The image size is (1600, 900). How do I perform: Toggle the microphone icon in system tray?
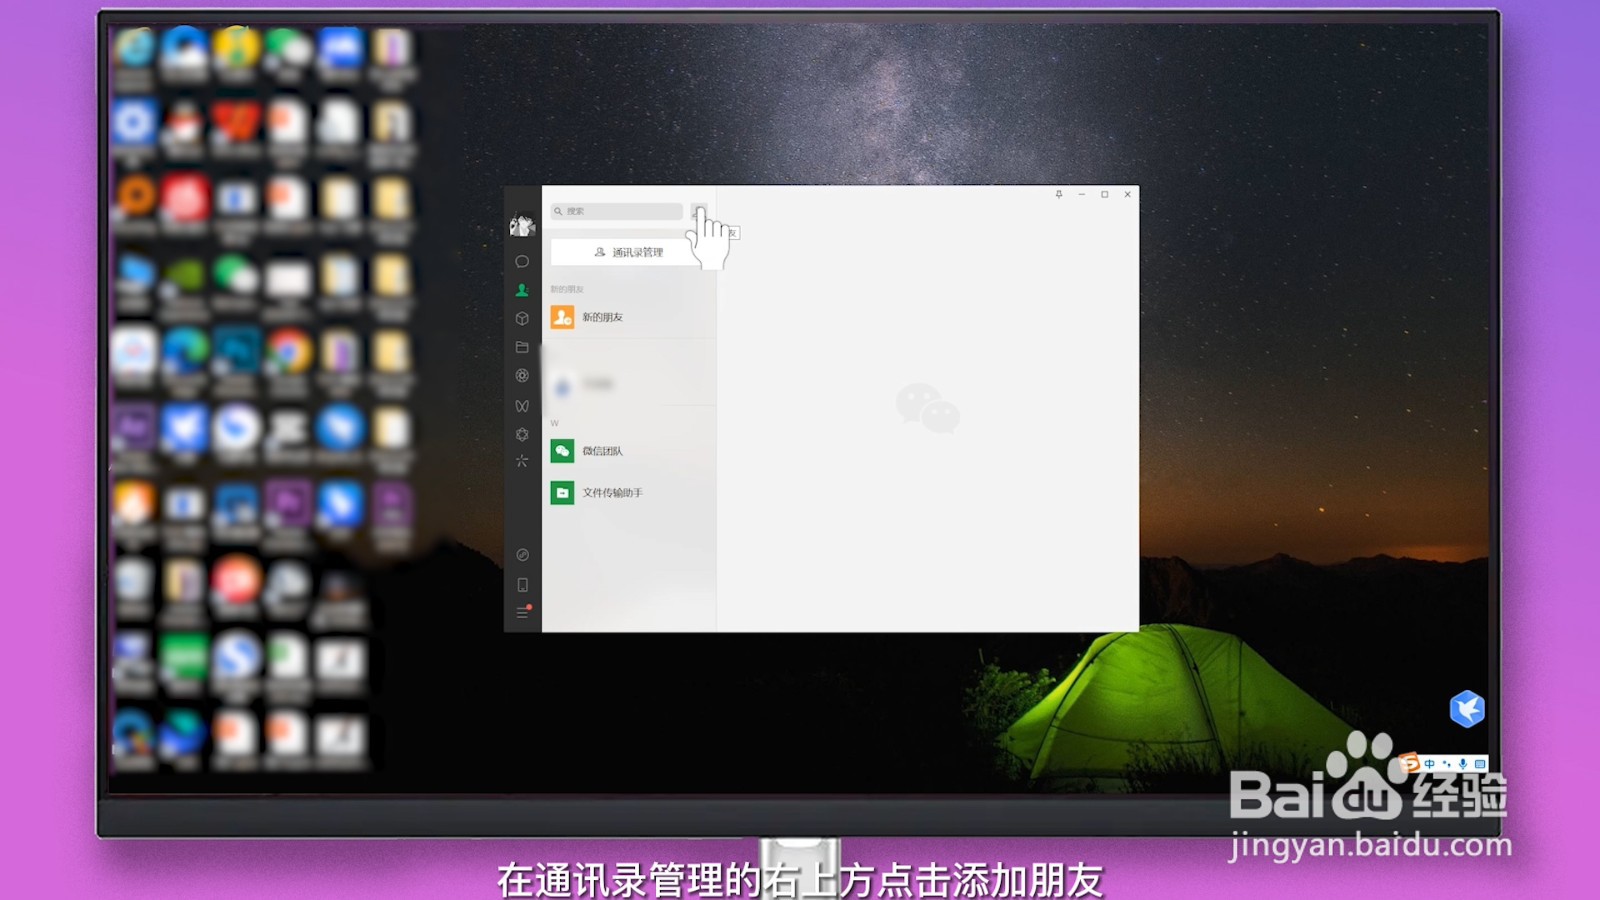[1463, 763]
